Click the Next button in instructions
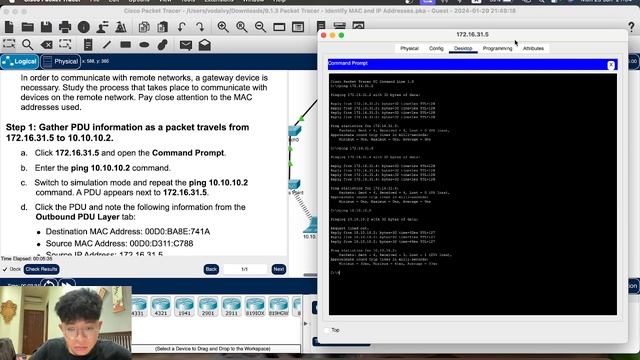Viewport: 640px width, 360px height. point(279,269)
